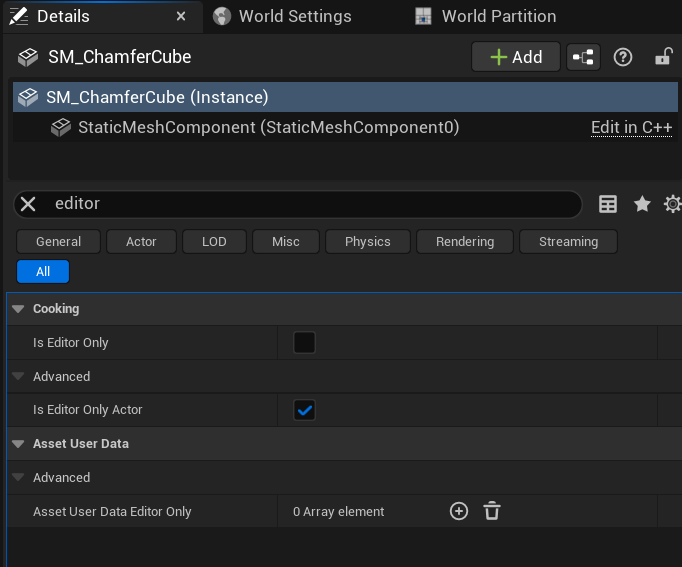
Task: Open the help question mark icon
Action: click(623, 57)
